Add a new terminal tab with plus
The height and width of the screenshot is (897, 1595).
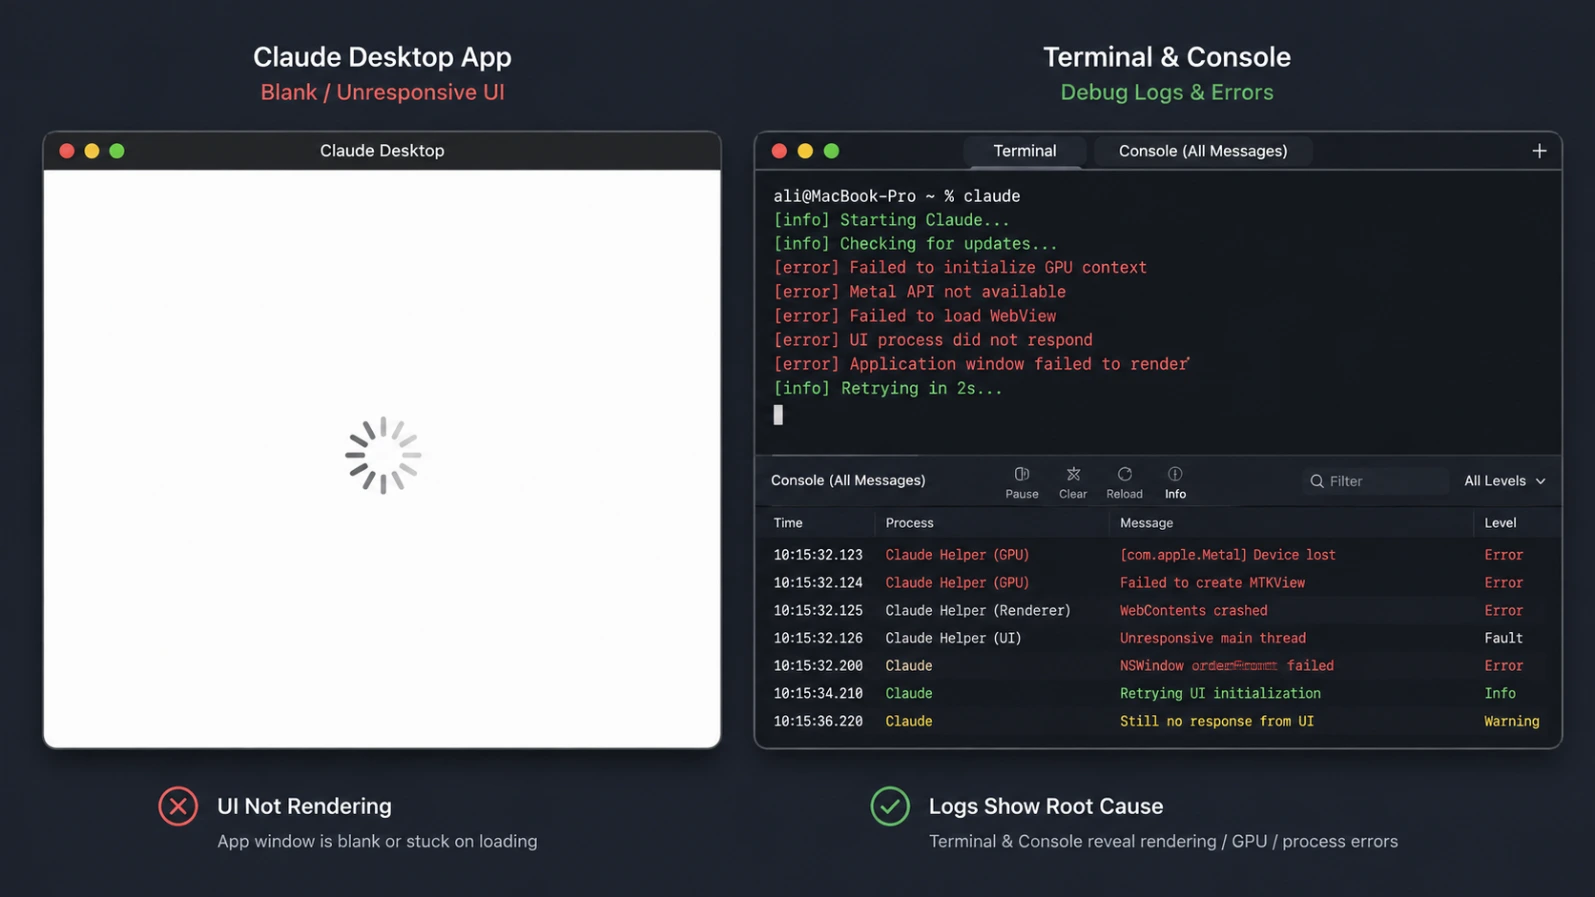[x=1539, y=151]
